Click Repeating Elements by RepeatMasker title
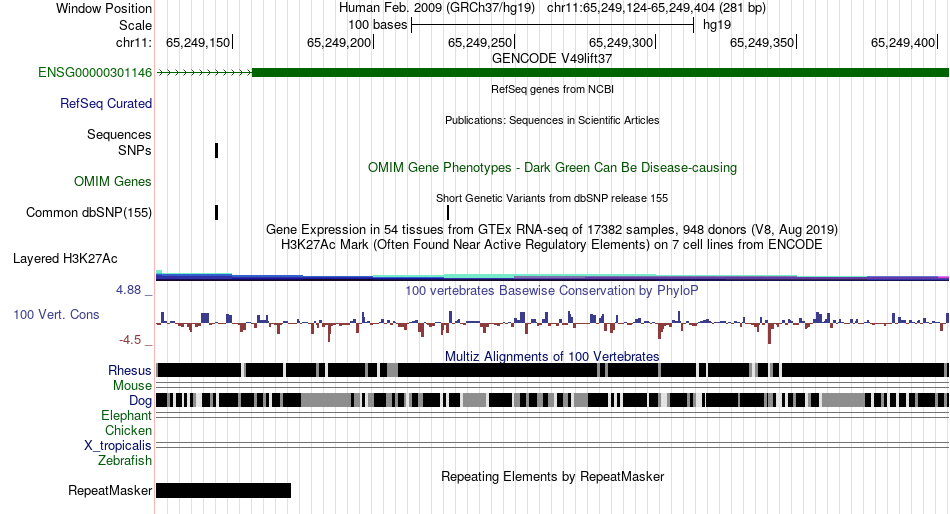 (x=552, y=476)
